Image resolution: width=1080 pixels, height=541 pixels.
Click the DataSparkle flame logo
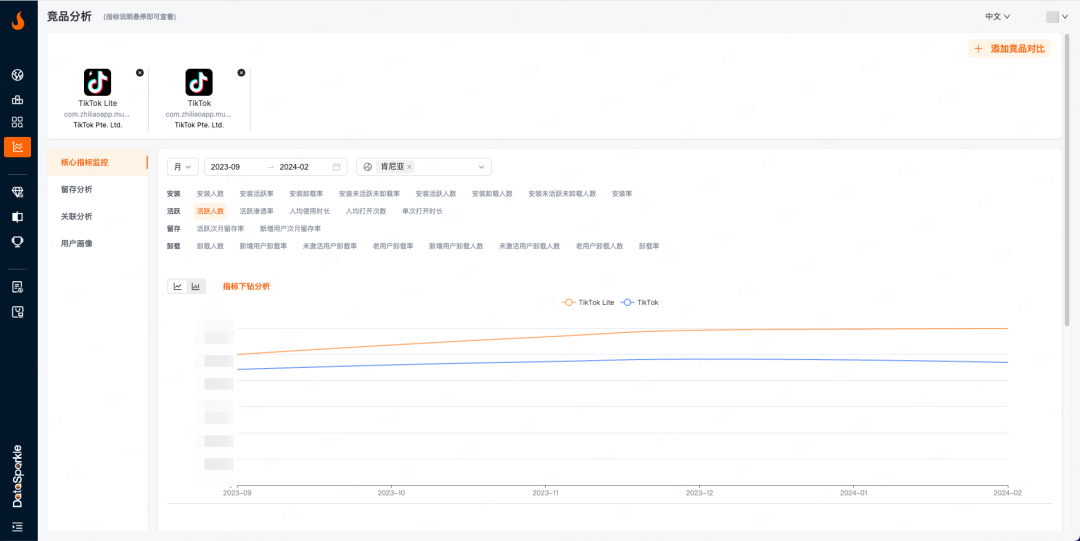click(18, 19)
